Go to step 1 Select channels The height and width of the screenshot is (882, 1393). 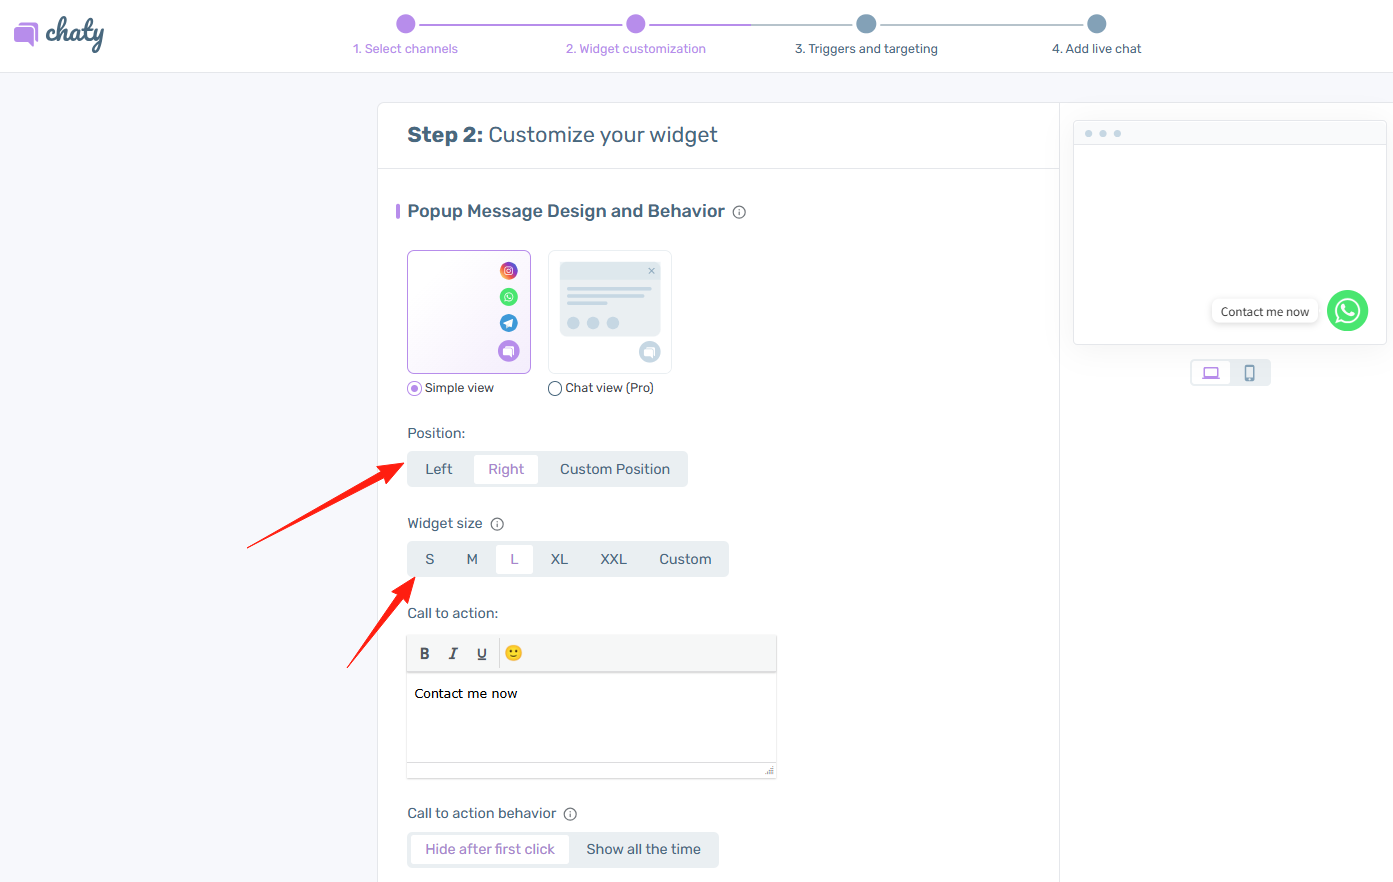click(x=405, y=49)
